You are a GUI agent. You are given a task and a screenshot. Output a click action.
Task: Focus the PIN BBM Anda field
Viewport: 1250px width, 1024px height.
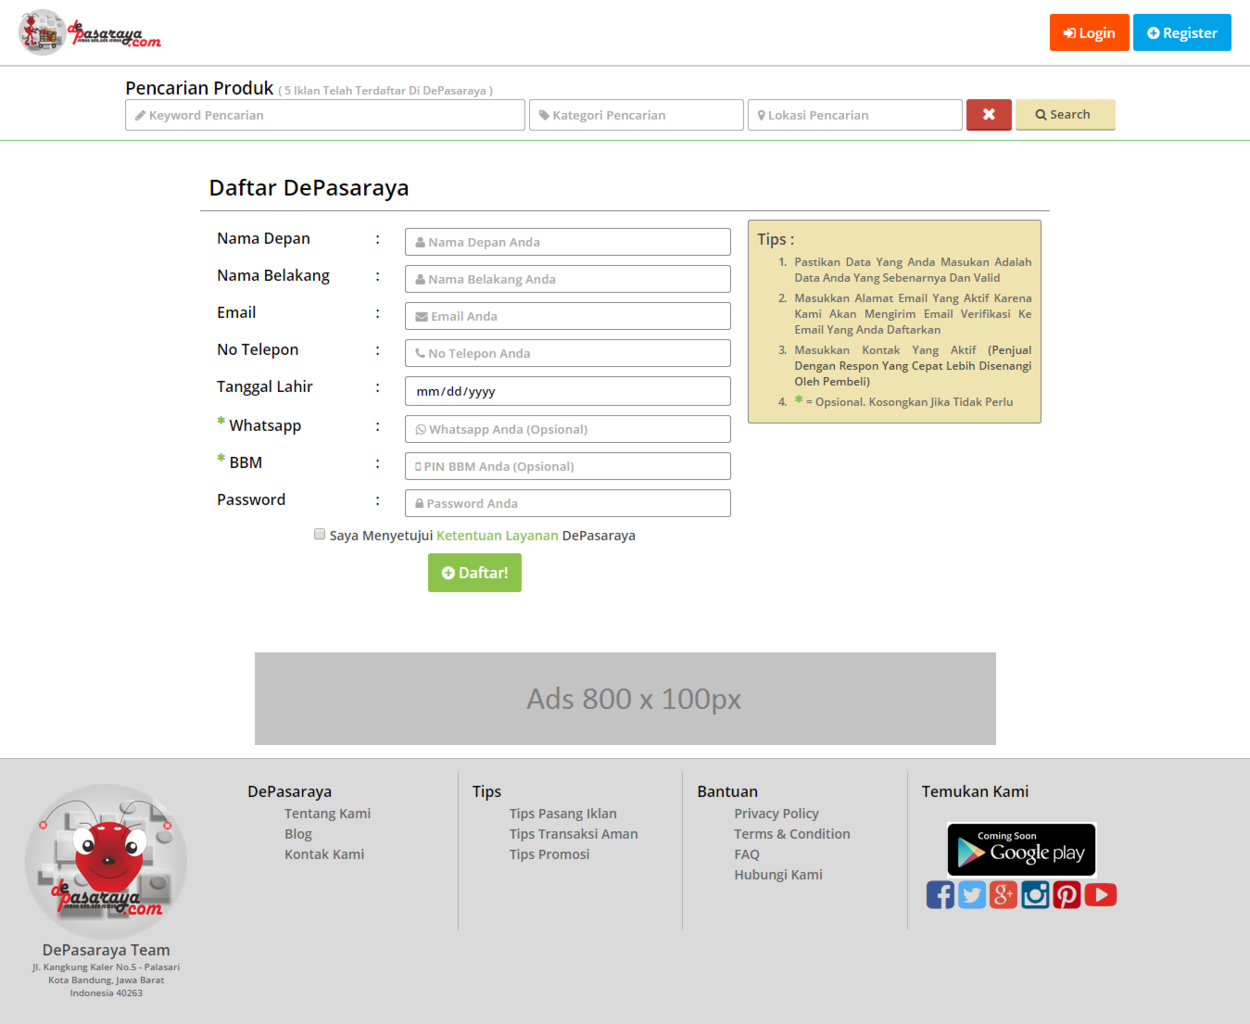click(568, 466)
